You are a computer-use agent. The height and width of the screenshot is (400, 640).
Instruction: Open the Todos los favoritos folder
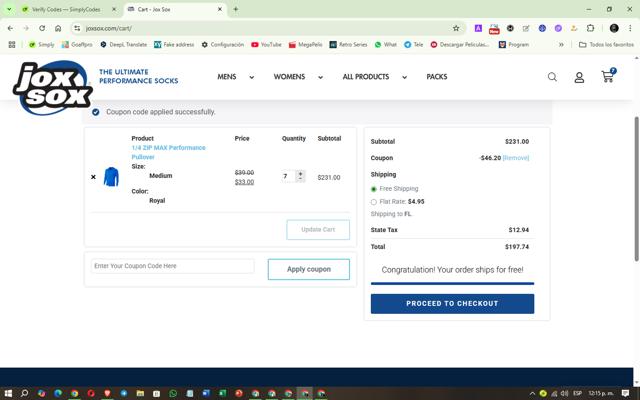[x=606, y=44]
